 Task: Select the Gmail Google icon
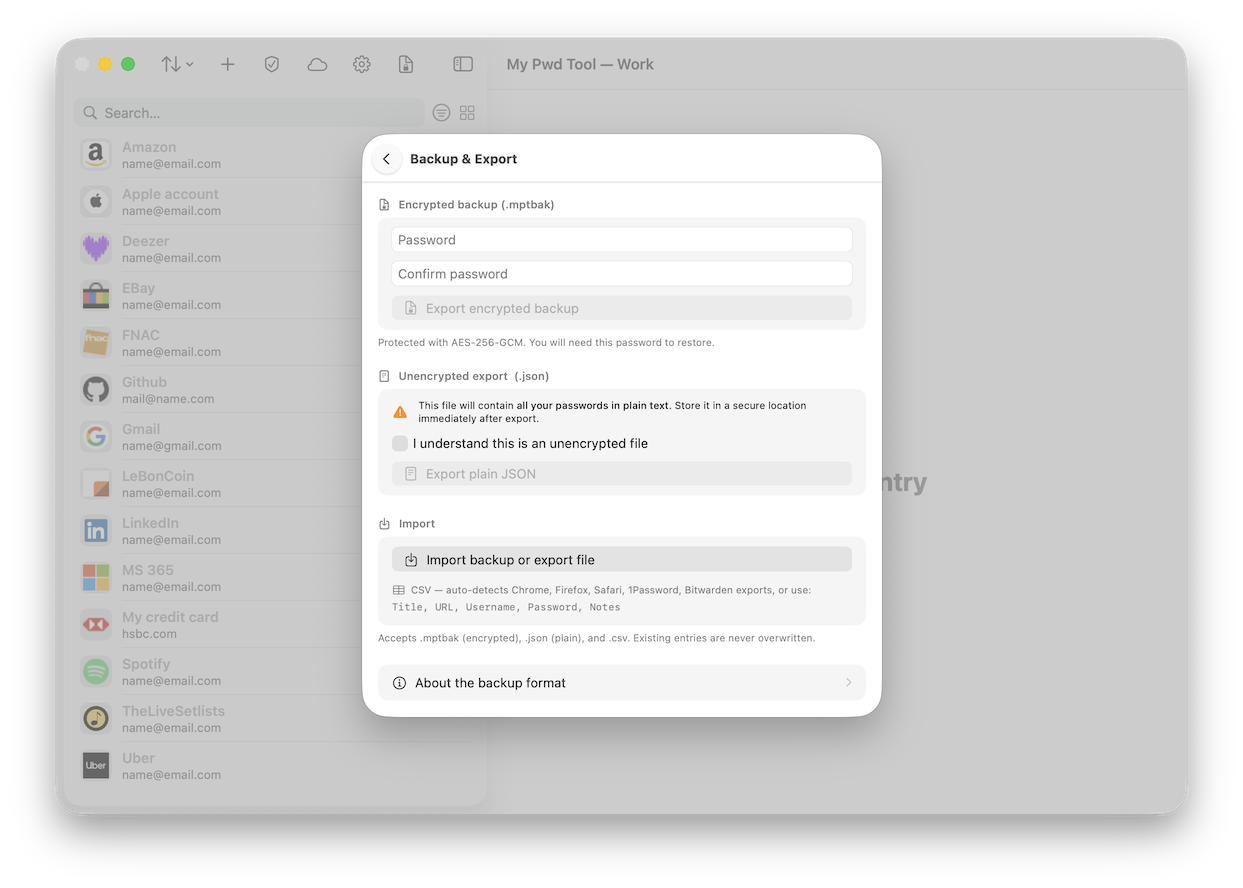pos(96,436)
